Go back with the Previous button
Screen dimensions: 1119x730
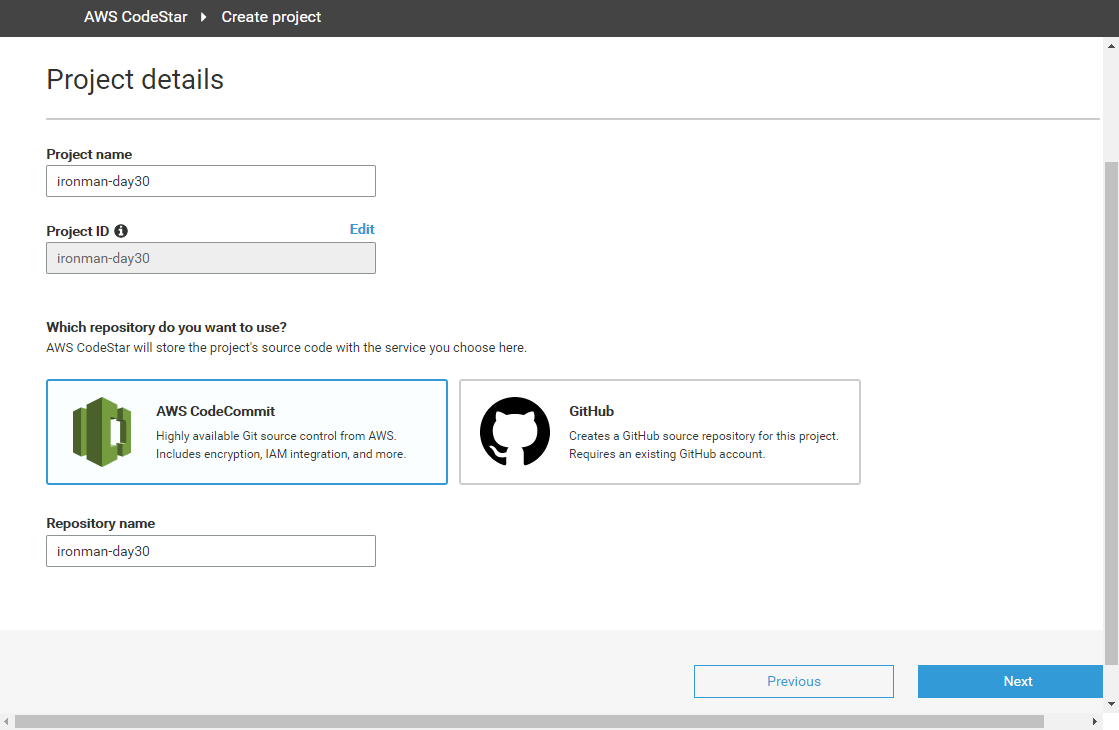794,681
